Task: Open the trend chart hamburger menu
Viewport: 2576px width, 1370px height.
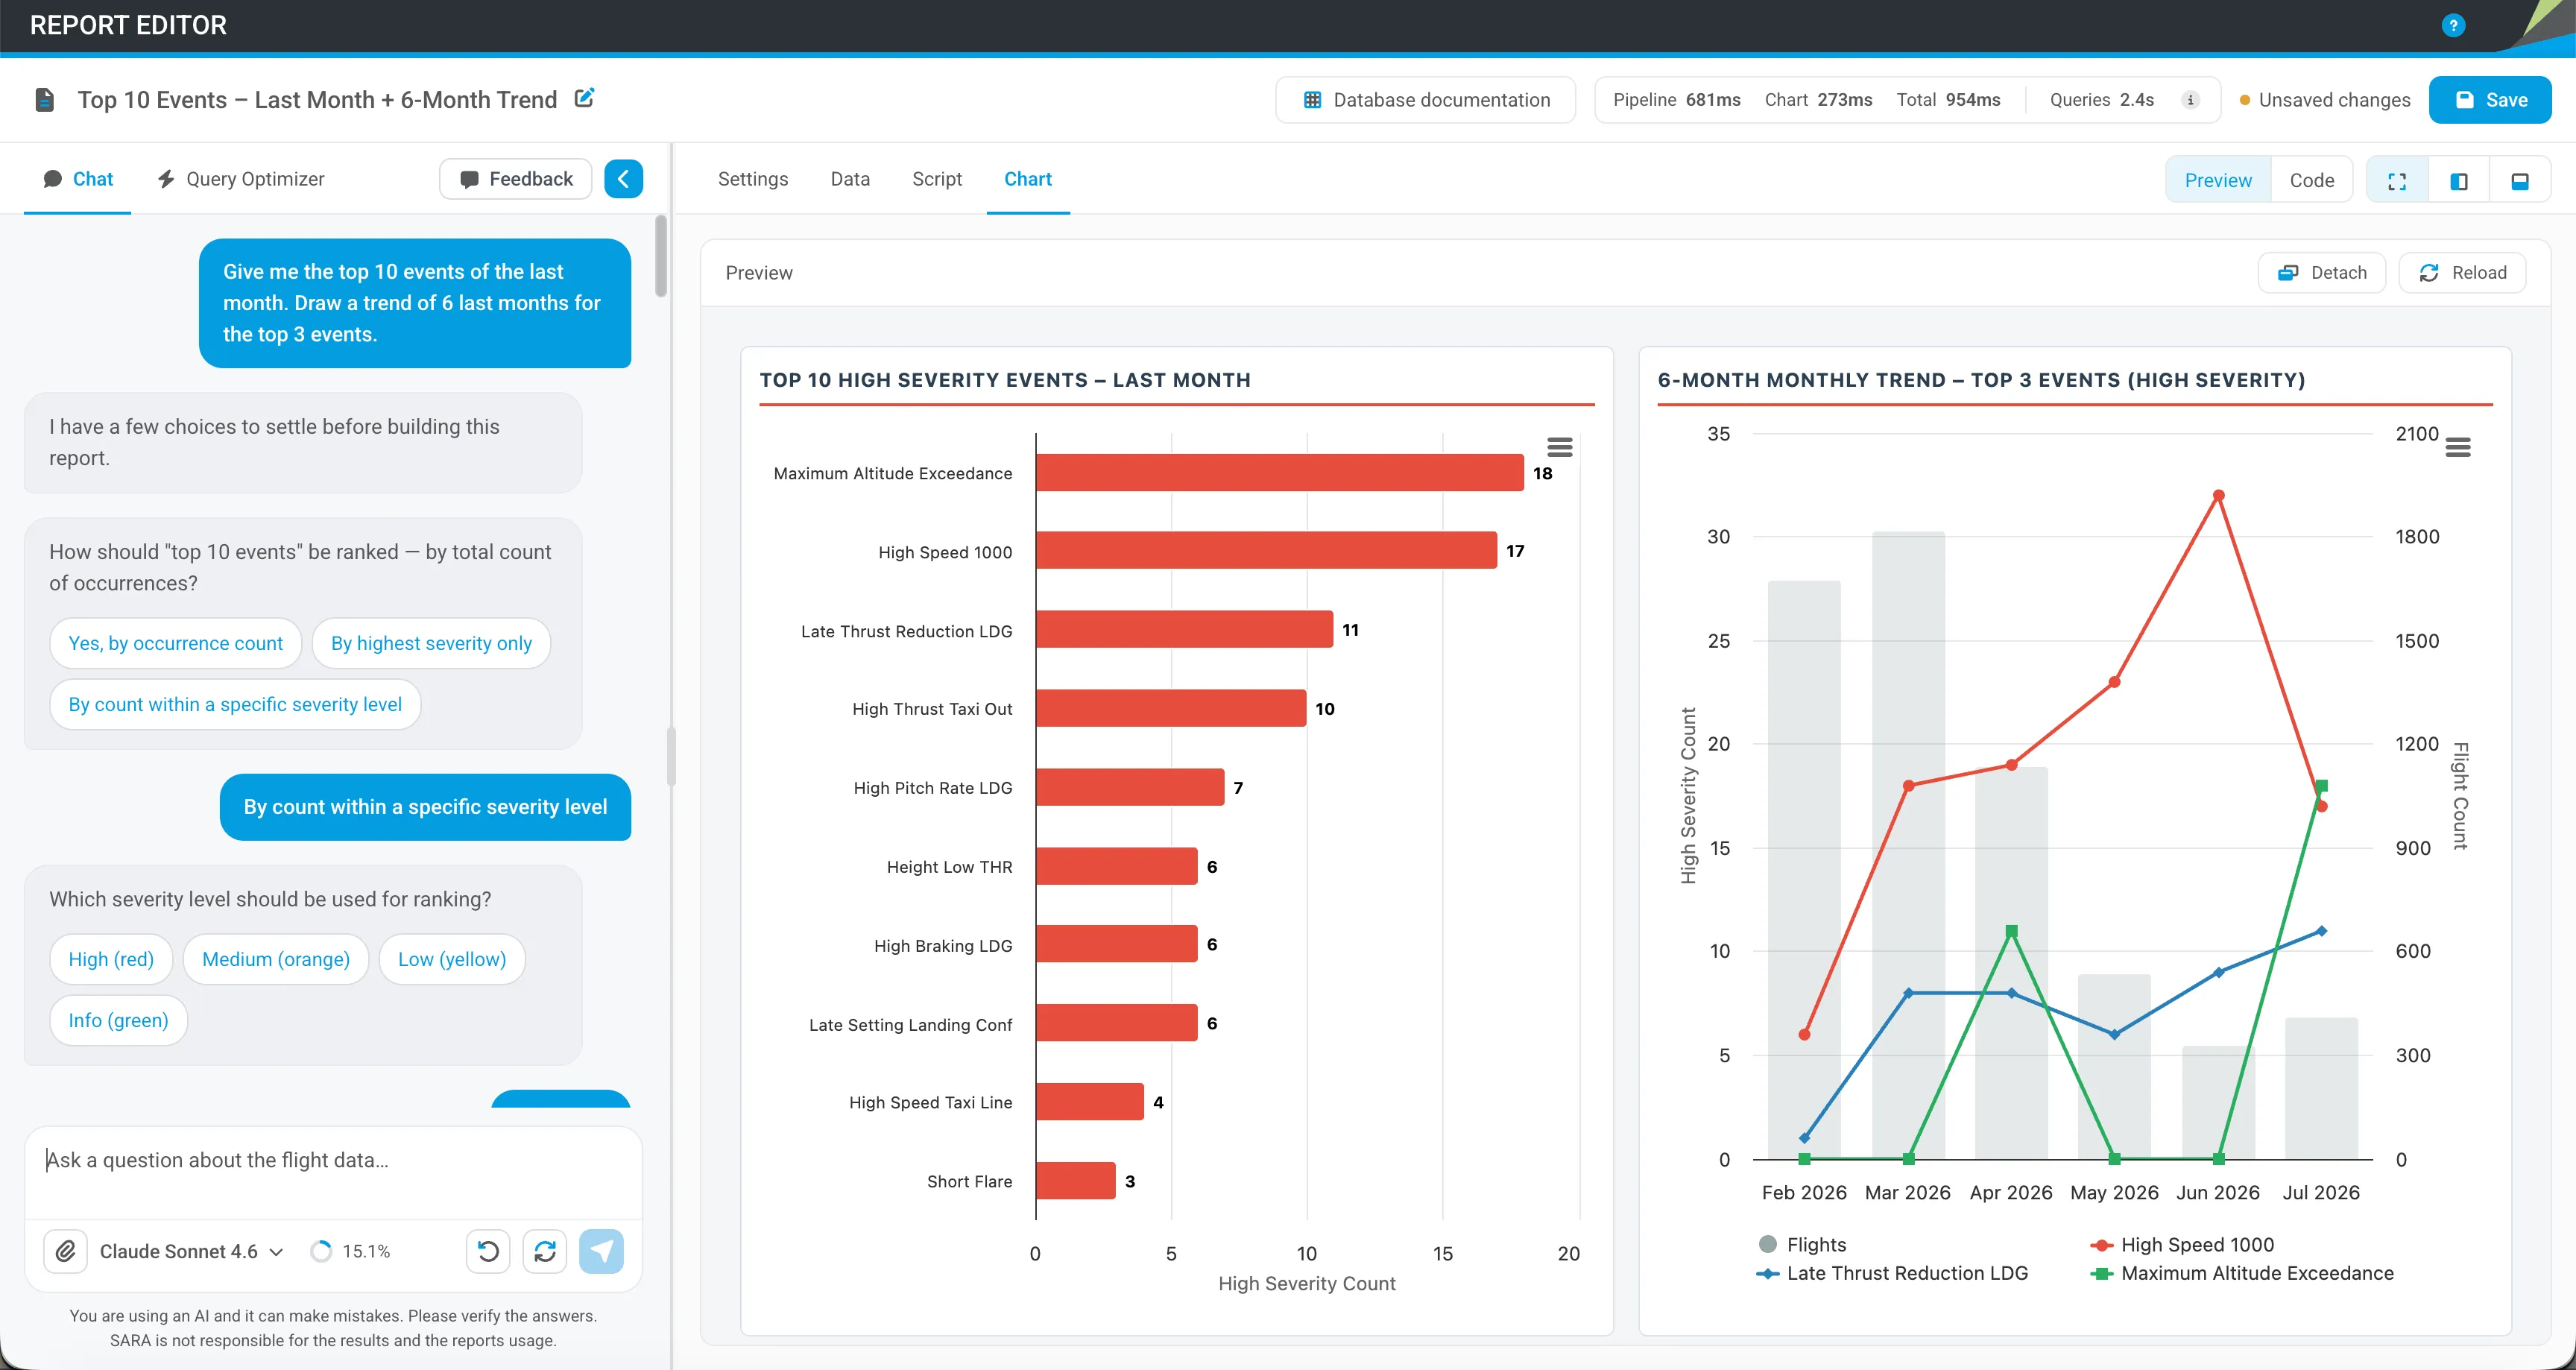Action: [2458, 447]
